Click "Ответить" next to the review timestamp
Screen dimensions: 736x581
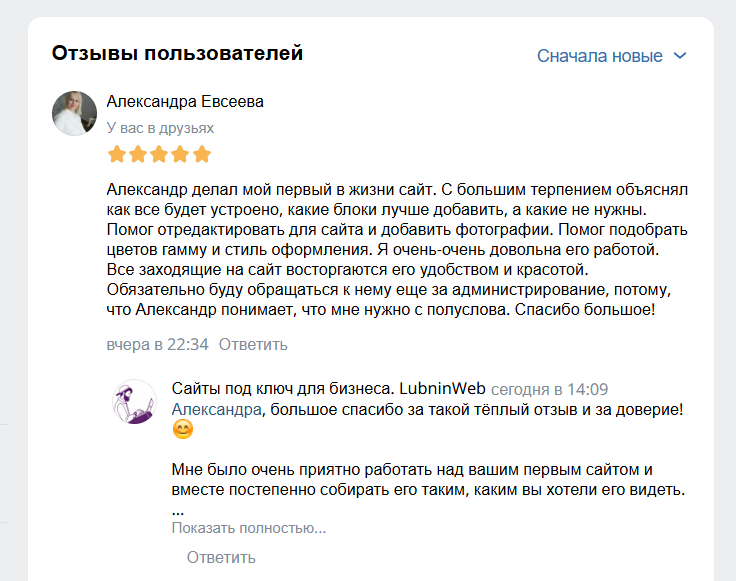pos(253,344)
